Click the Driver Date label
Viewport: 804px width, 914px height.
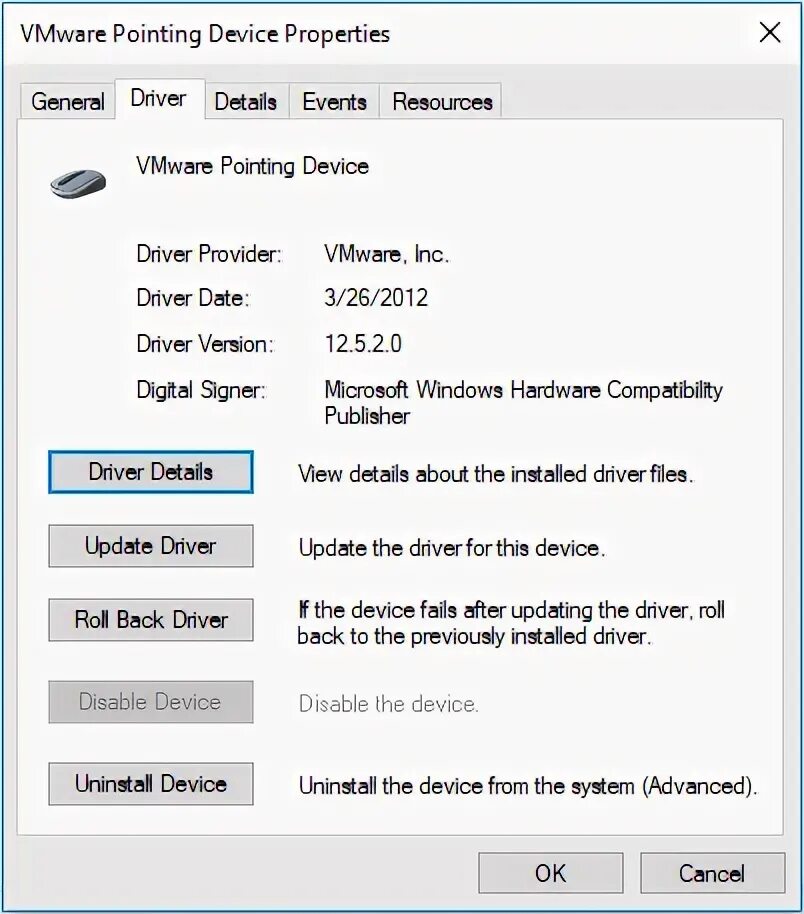coord(193,298)
